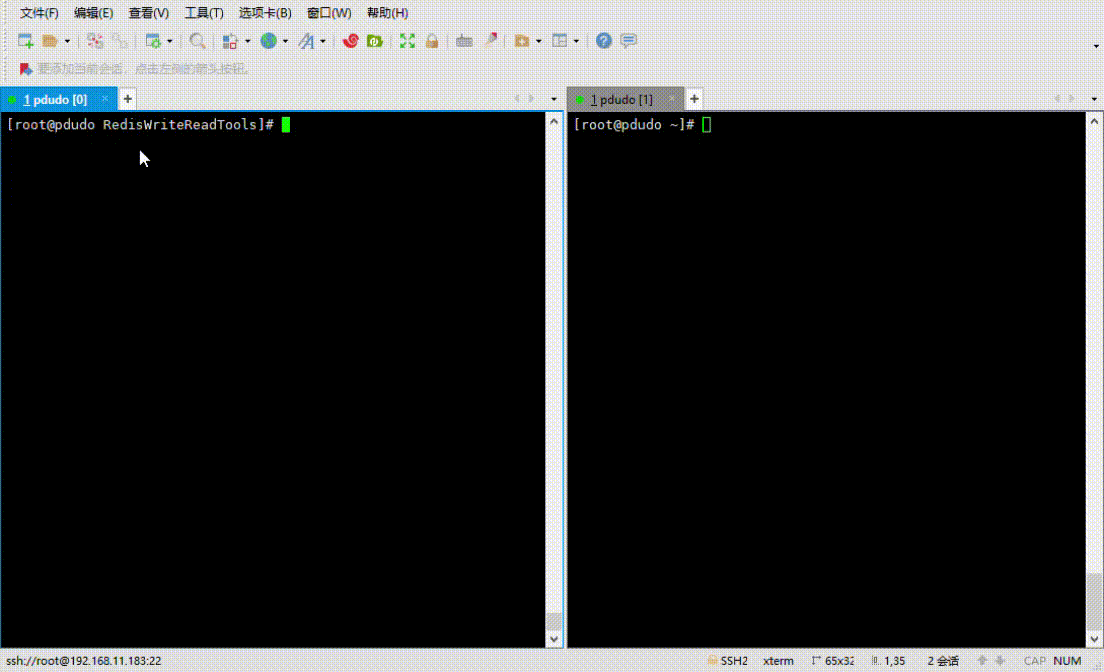Click right pane scrollbar down arrow
This screenshot has width=1104, height=672.
[x=1094, y=640]
